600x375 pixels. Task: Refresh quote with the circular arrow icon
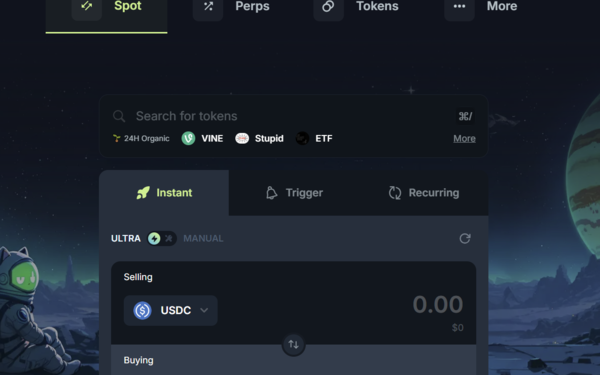tap(465, 239)
